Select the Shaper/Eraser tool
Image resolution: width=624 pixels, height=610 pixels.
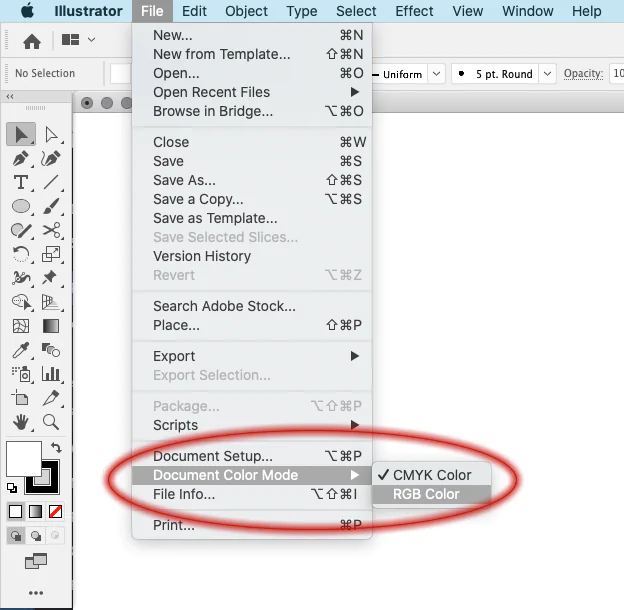(x=21, y=230)
